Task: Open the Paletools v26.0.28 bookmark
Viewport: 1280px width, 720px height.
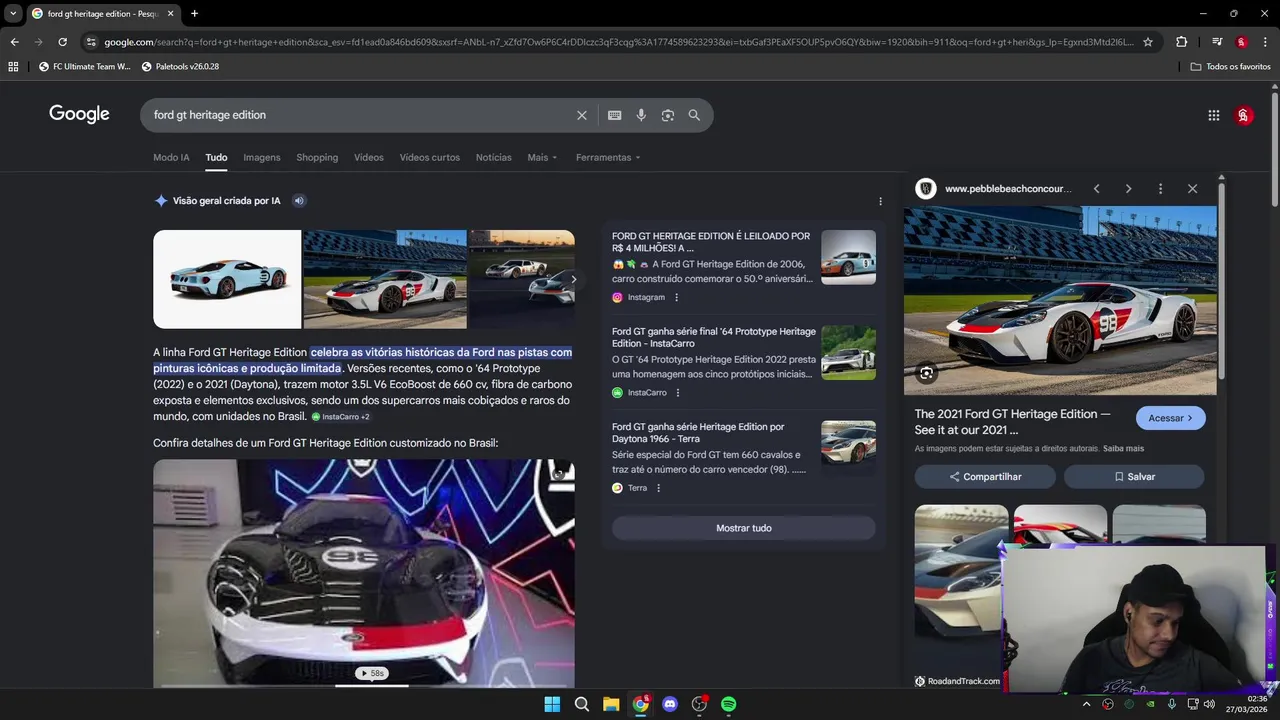Action: click(180, 66)
